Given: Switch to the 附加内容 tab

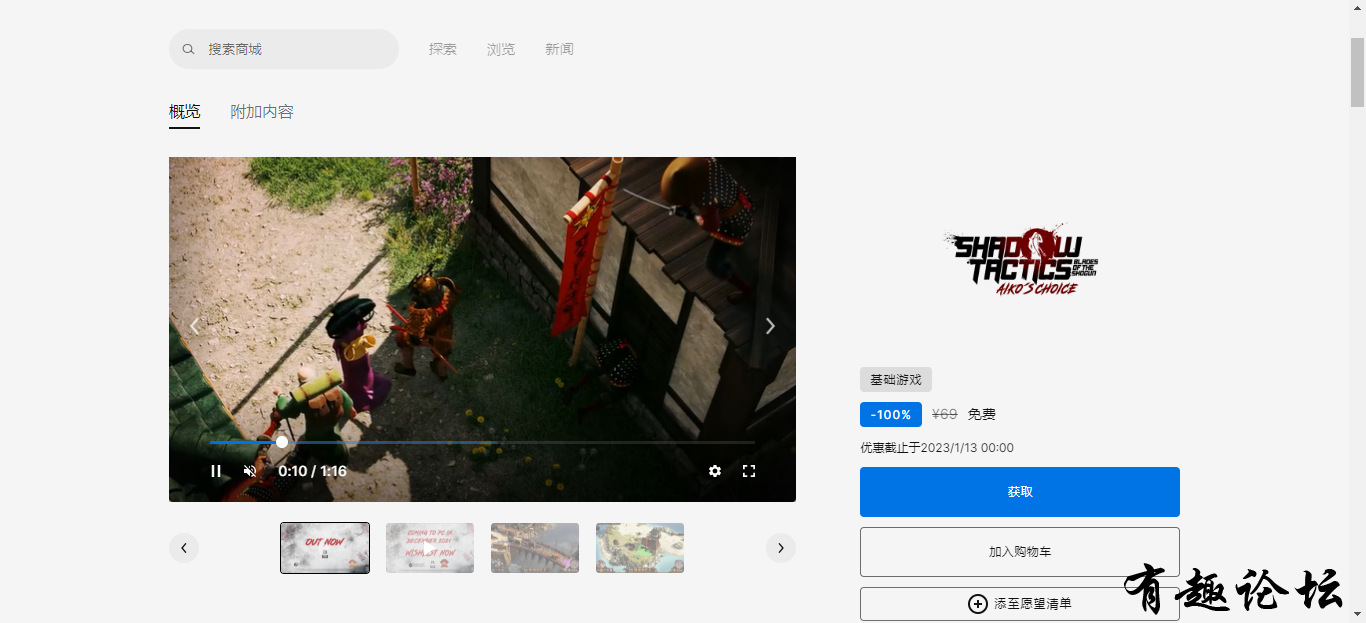Looking at the screenshot, I should (x=262, y=112).
